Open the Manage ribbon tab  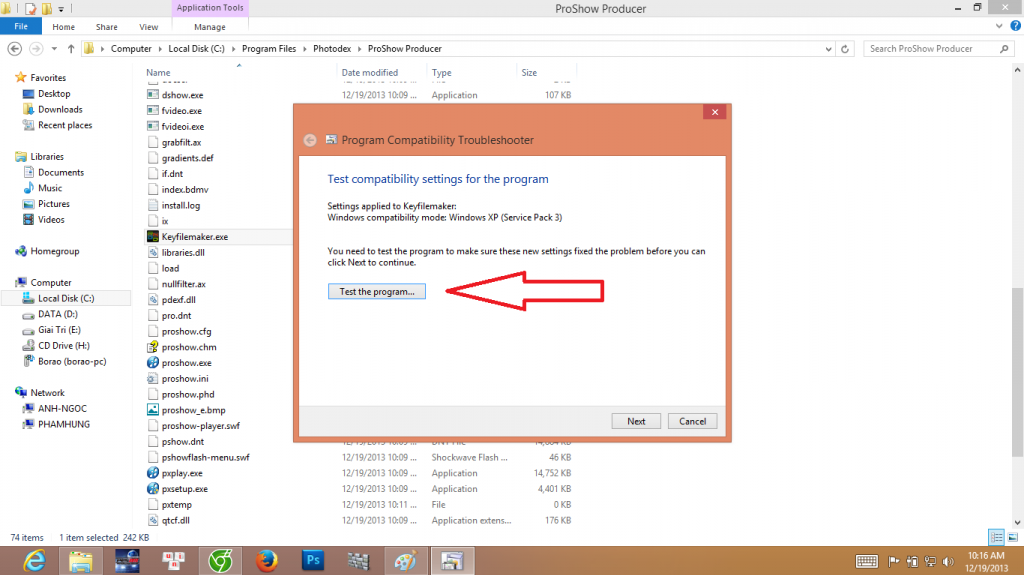coord(210,27)
